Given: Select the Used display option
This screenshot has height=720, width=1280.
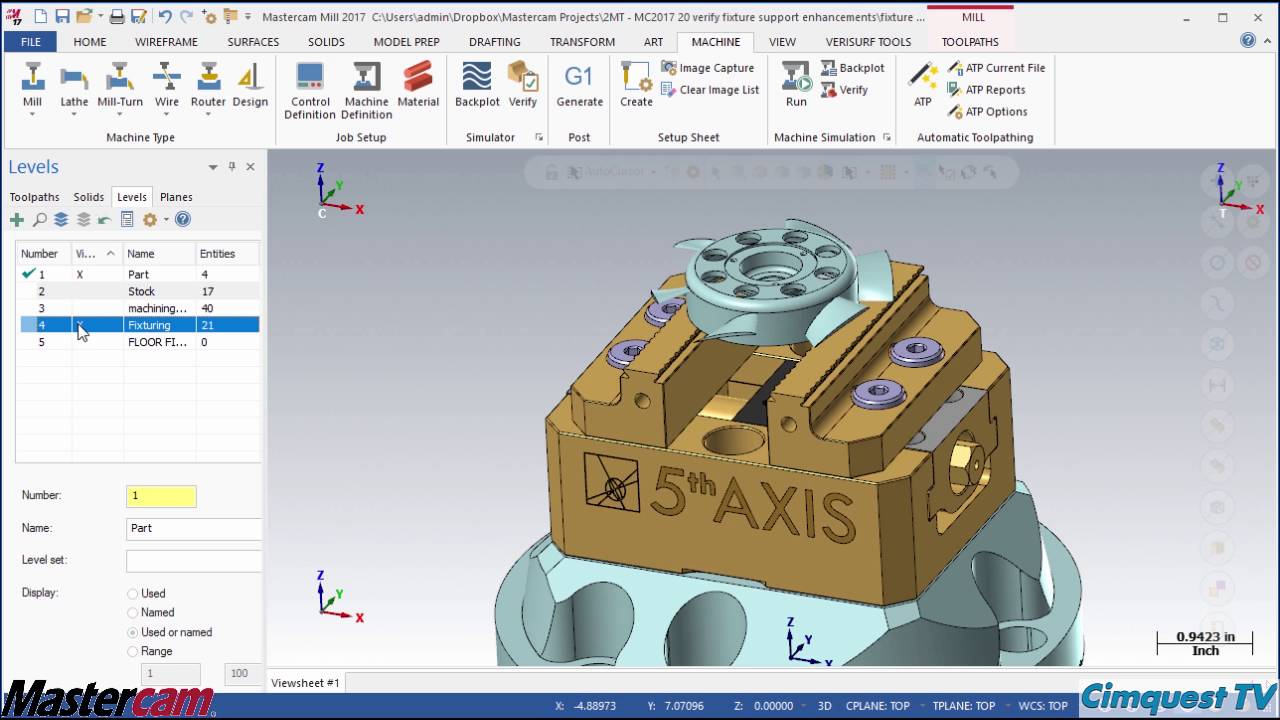Looking at the screenshot, I should point(132,594).
